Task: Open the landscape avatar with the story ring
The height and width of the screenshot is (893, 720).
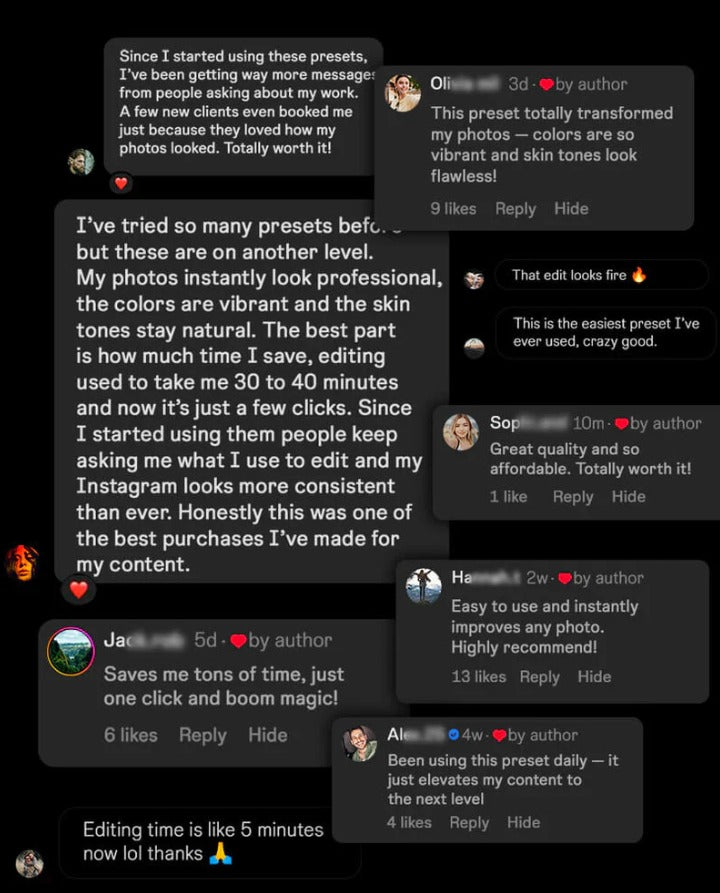Action: pos(71,651)
